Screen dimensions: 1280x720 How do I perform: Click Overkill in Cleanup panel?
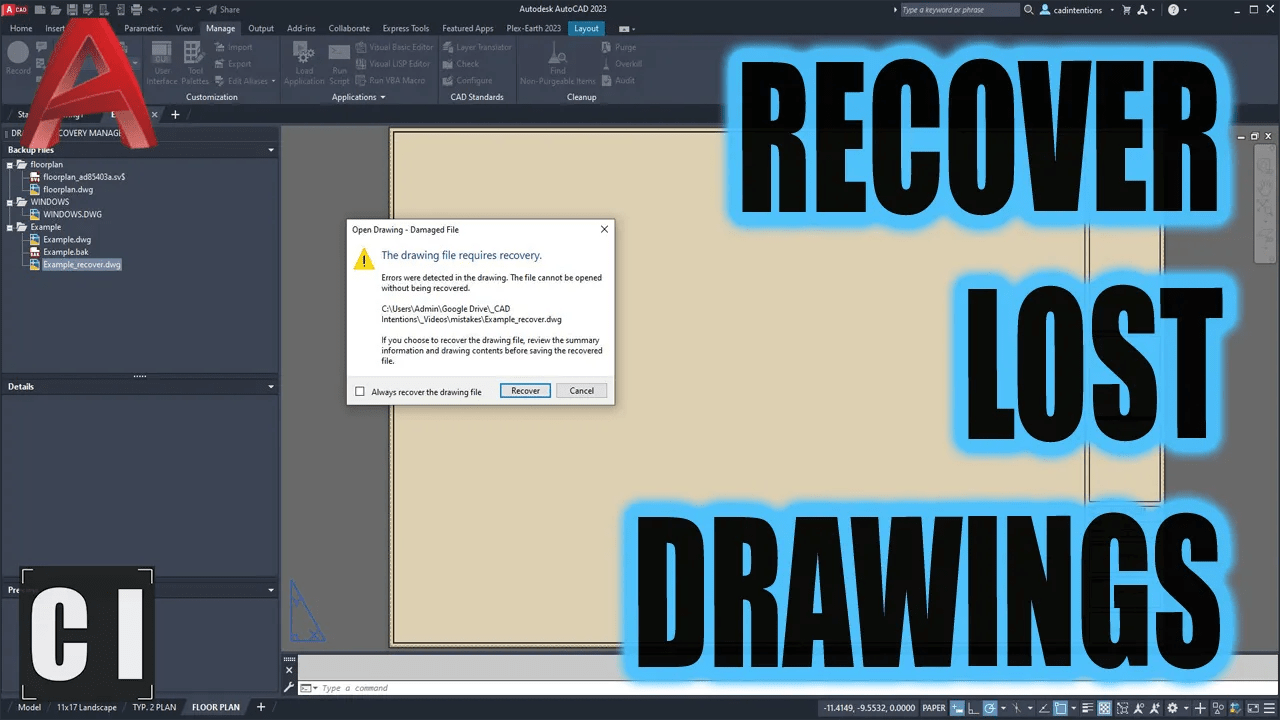pos(621,64)
